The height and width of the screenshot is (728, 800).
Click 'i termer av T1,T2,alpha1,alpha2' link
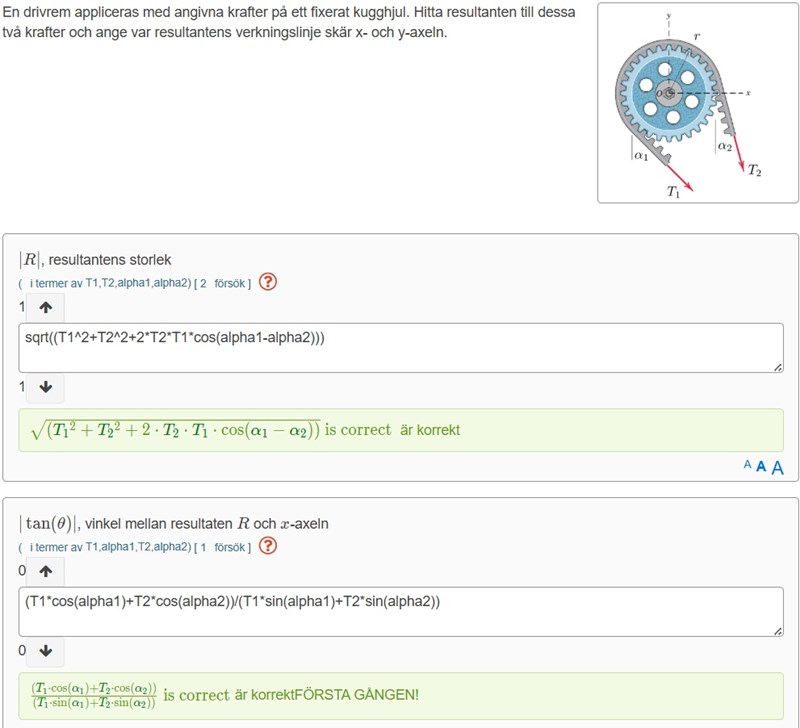109,283
